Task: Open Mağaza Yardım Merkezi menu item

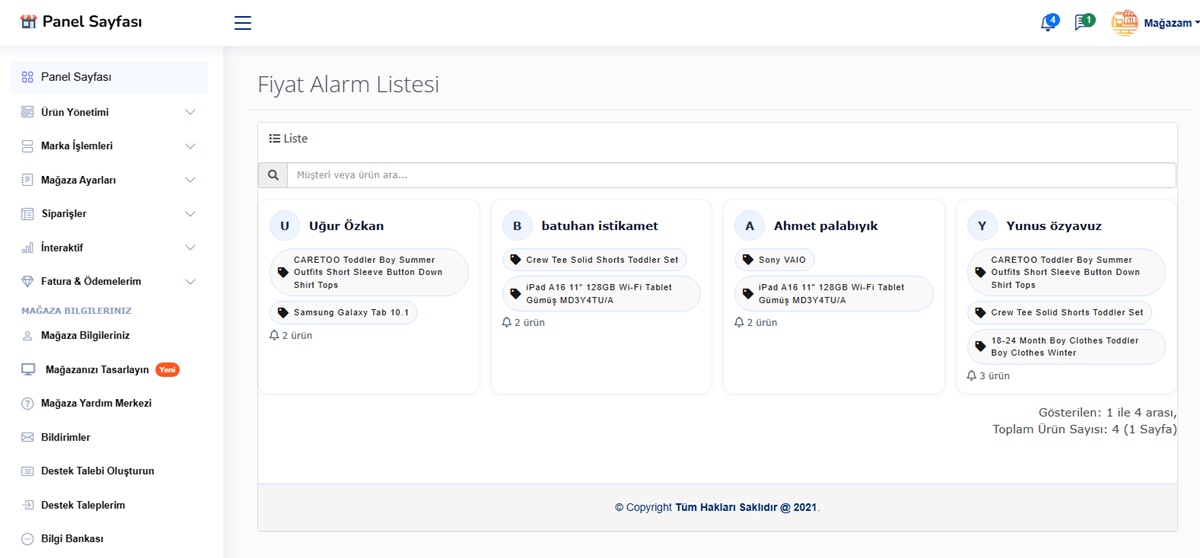Action: (96, 403)
